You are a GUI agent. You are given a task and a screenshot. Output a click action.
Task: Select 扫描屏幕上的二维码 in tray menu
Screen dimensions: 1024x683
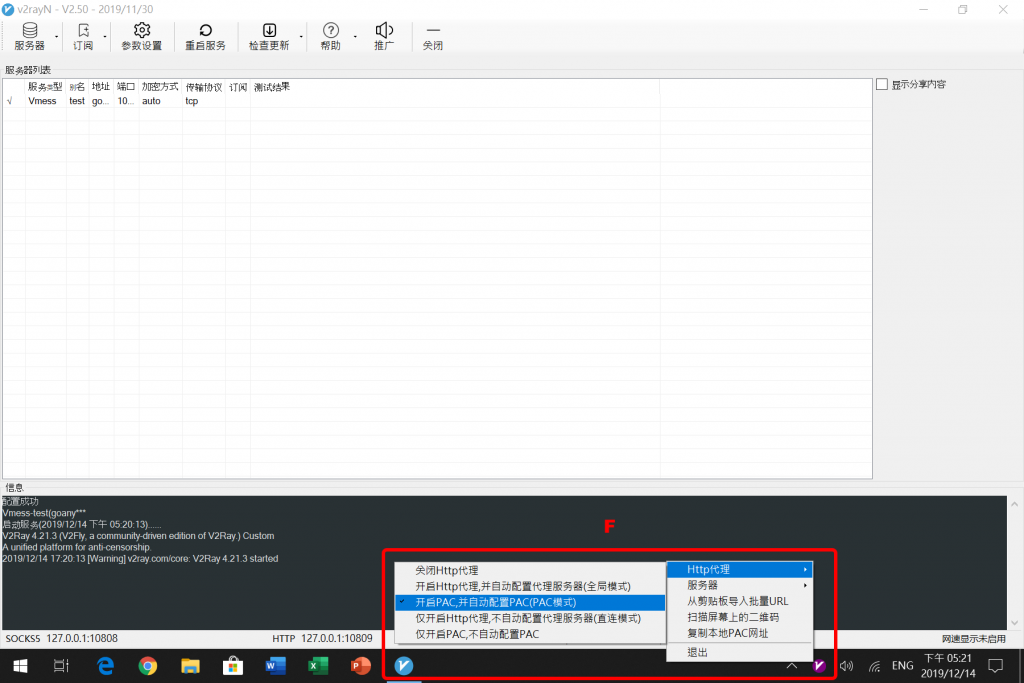(x=740, y=617)
